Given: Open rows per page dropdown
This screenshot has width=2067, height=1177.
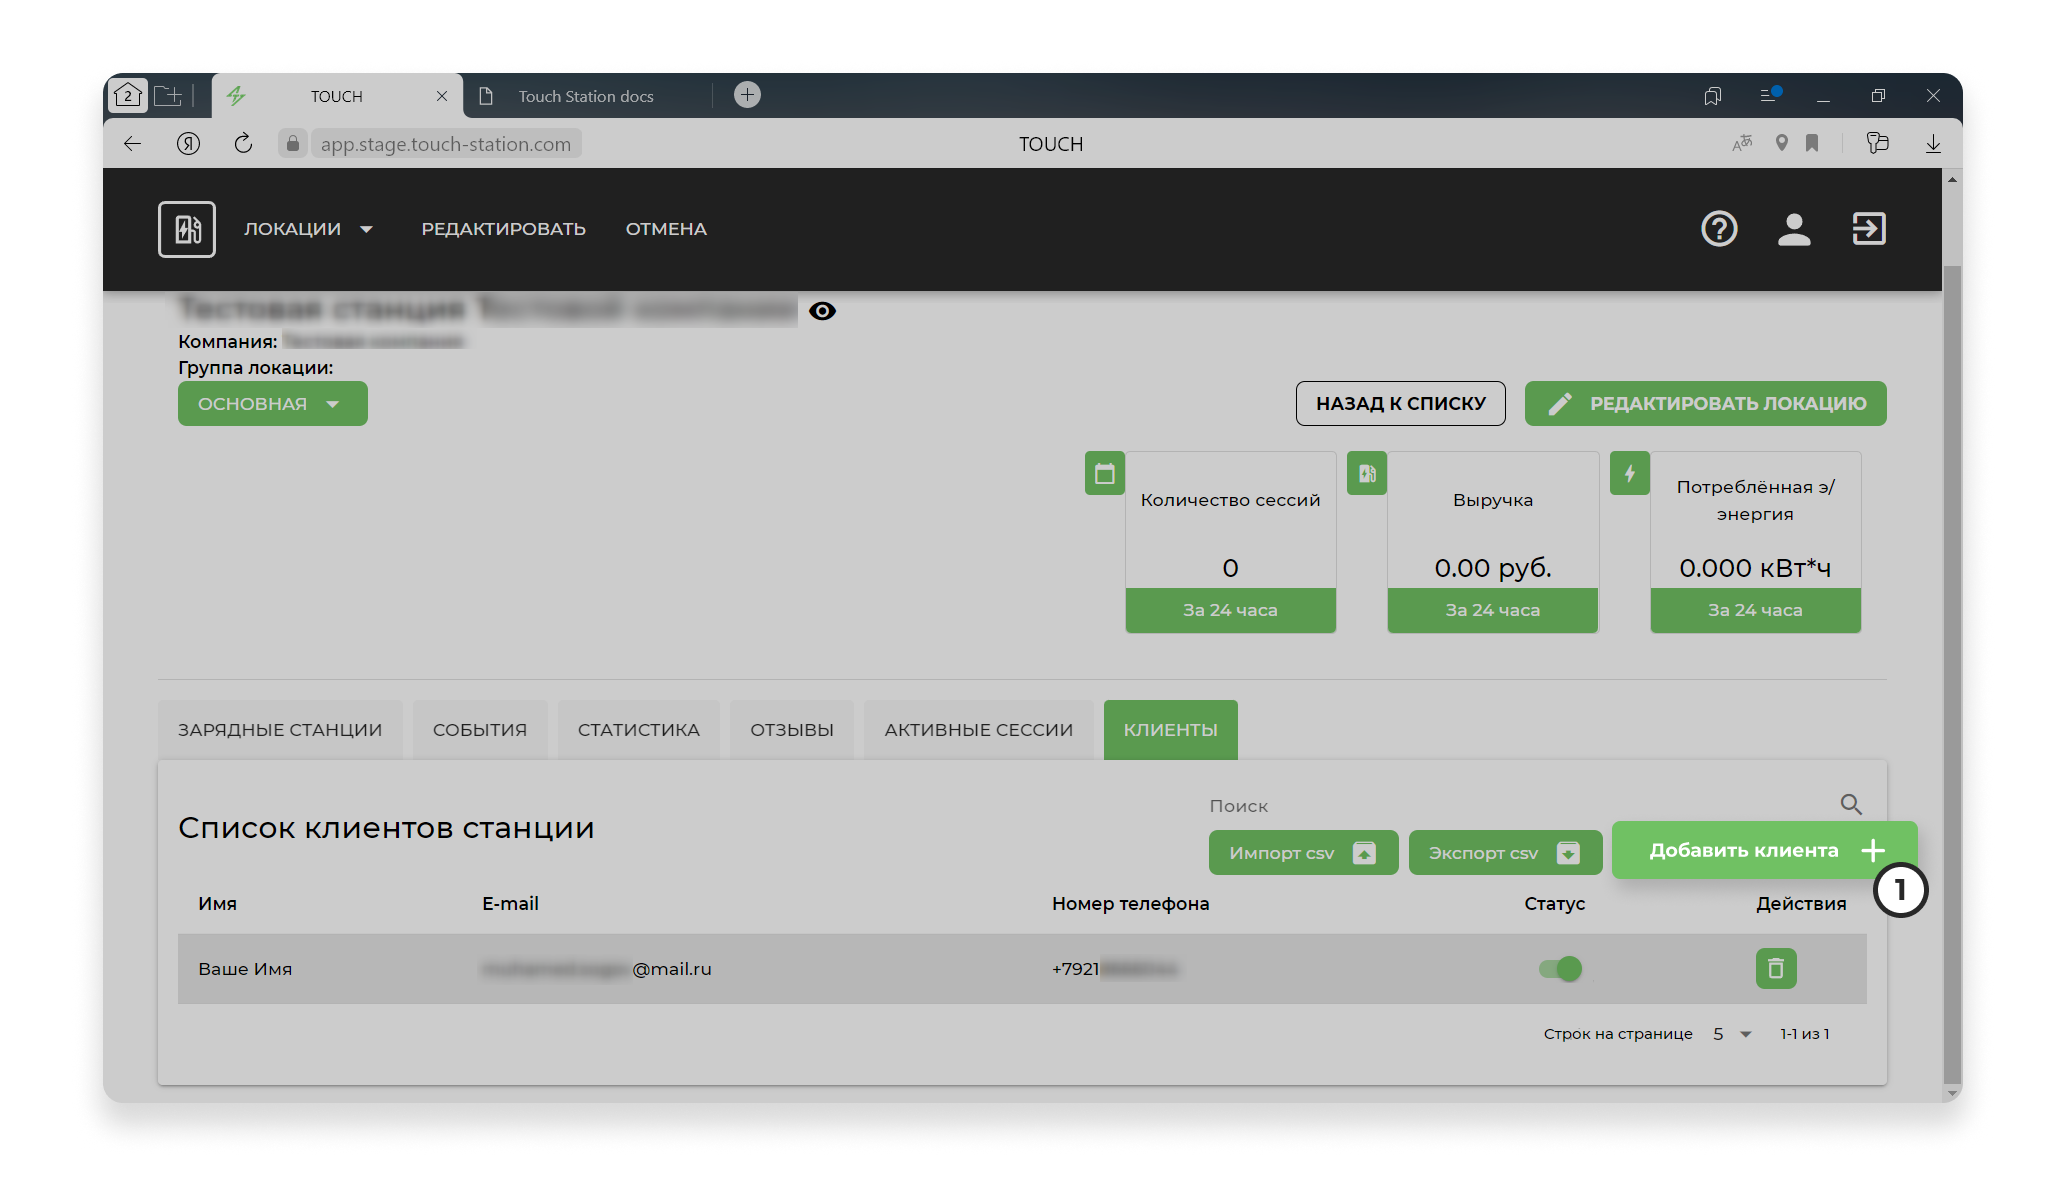Looking at the screenshot, I should point(1732,1034).
